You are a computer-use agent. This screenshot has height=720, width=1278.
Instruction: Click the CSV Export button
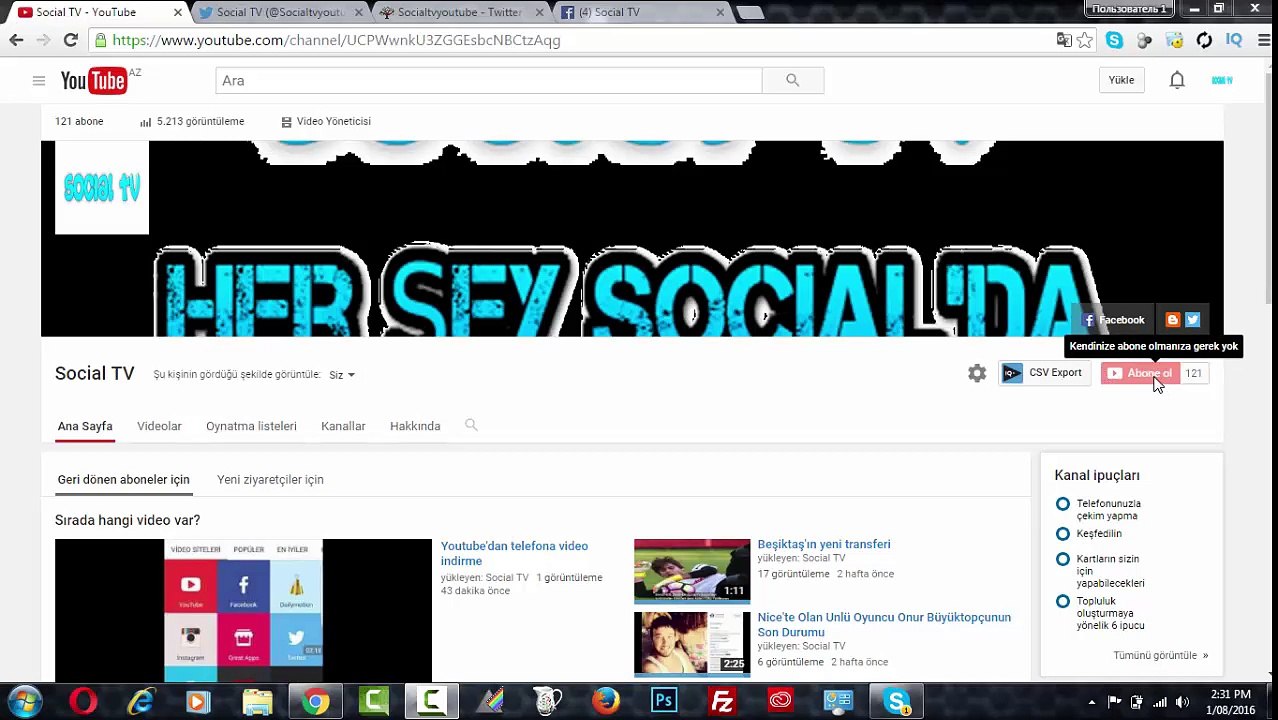pos(1045,373)
